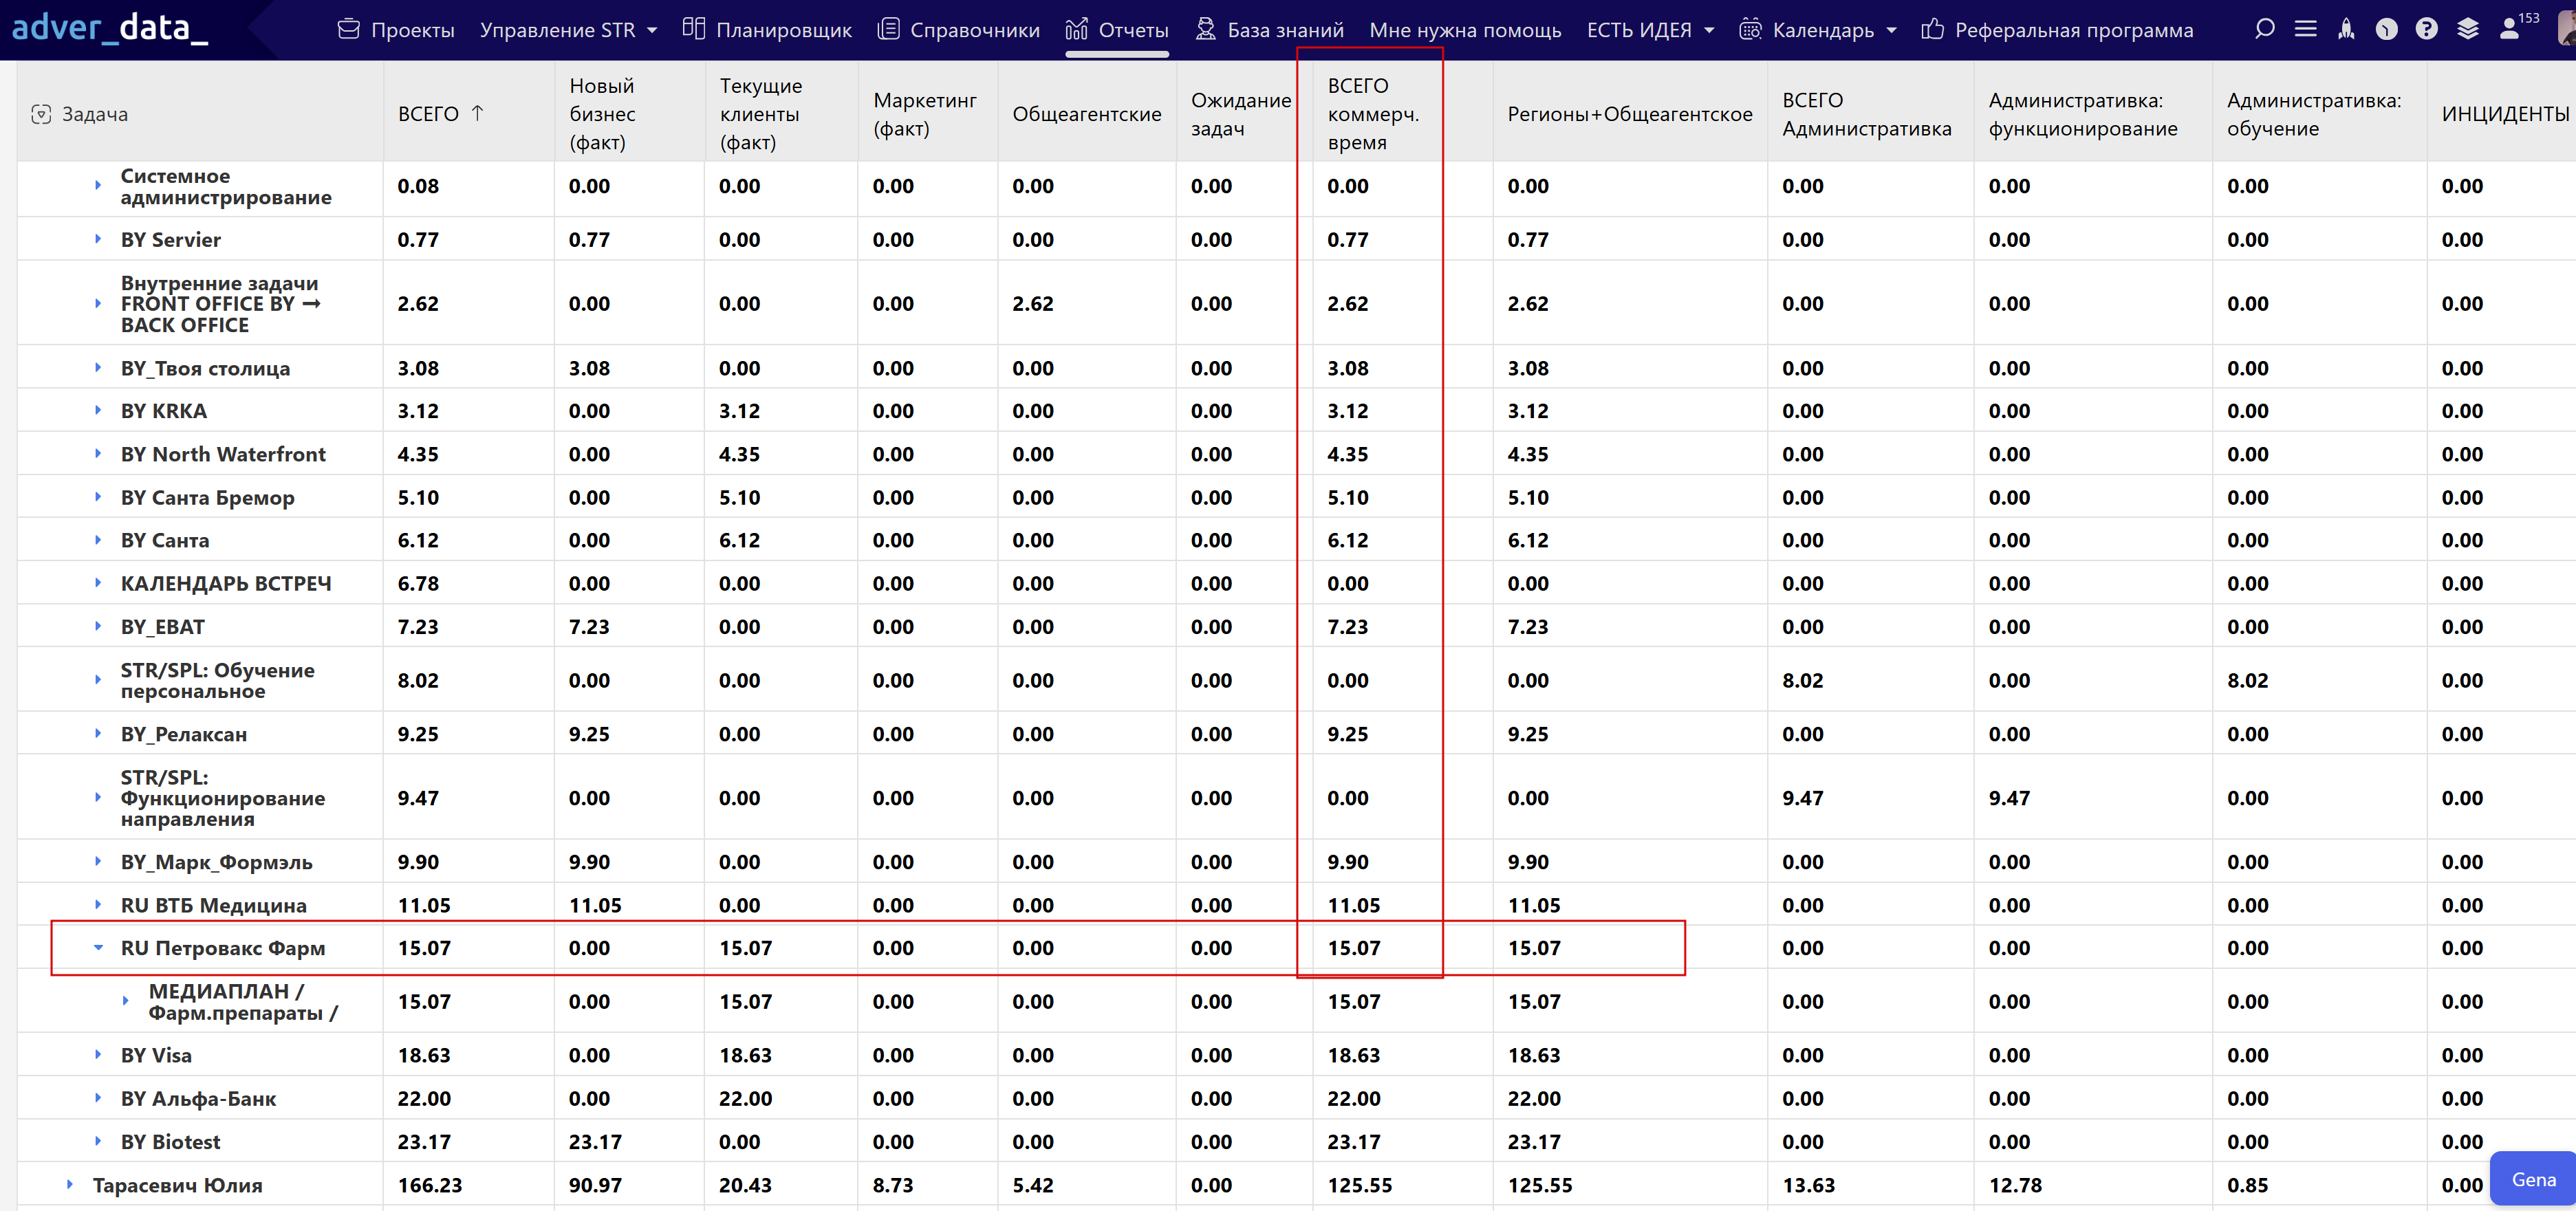Click the icon beside Задача column header
The image size is (2576, 1211).
pyautogui.click(x=41, y=114)
